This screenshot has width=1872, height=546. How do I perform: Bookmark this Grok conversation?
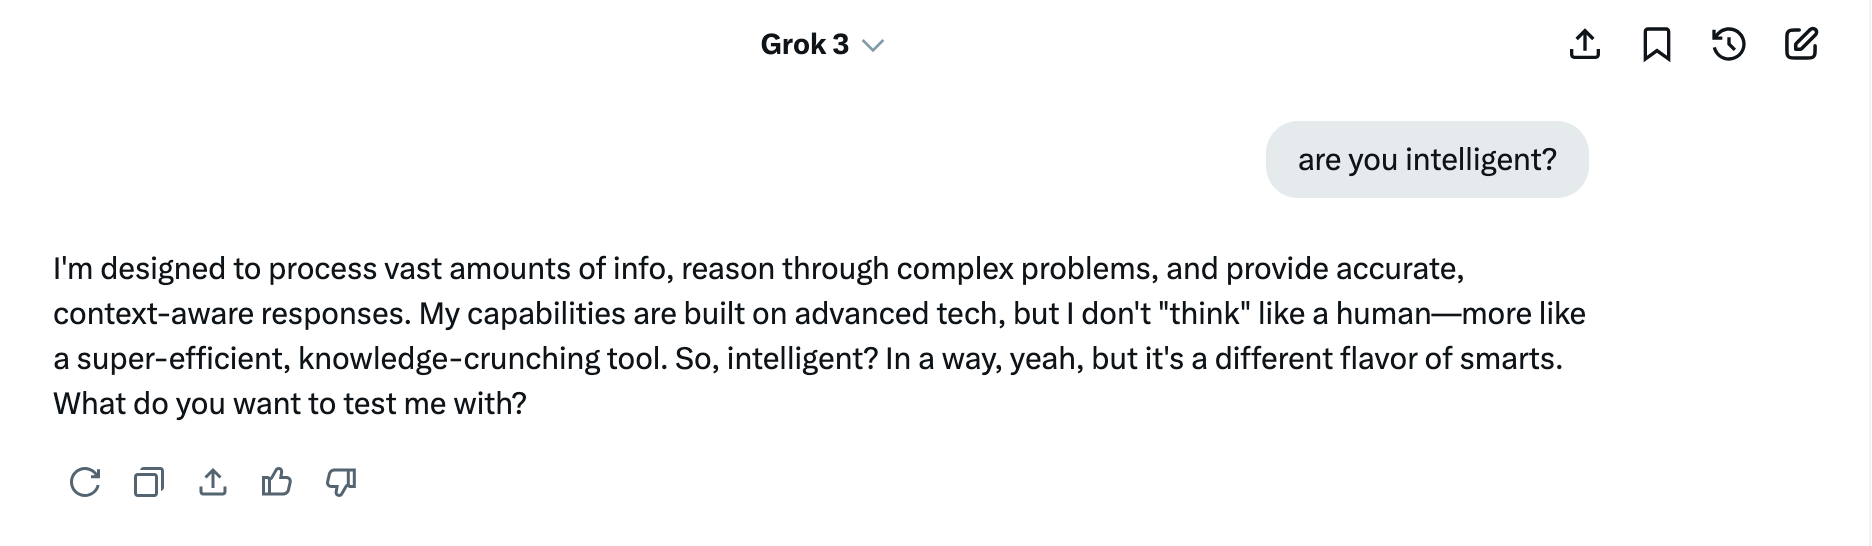click(x=1657, y=45)
